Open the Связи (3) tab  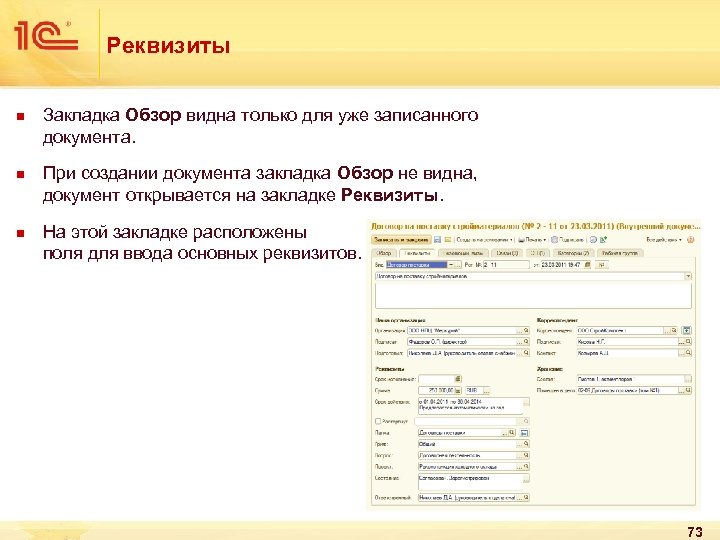(x=507, y=253)
